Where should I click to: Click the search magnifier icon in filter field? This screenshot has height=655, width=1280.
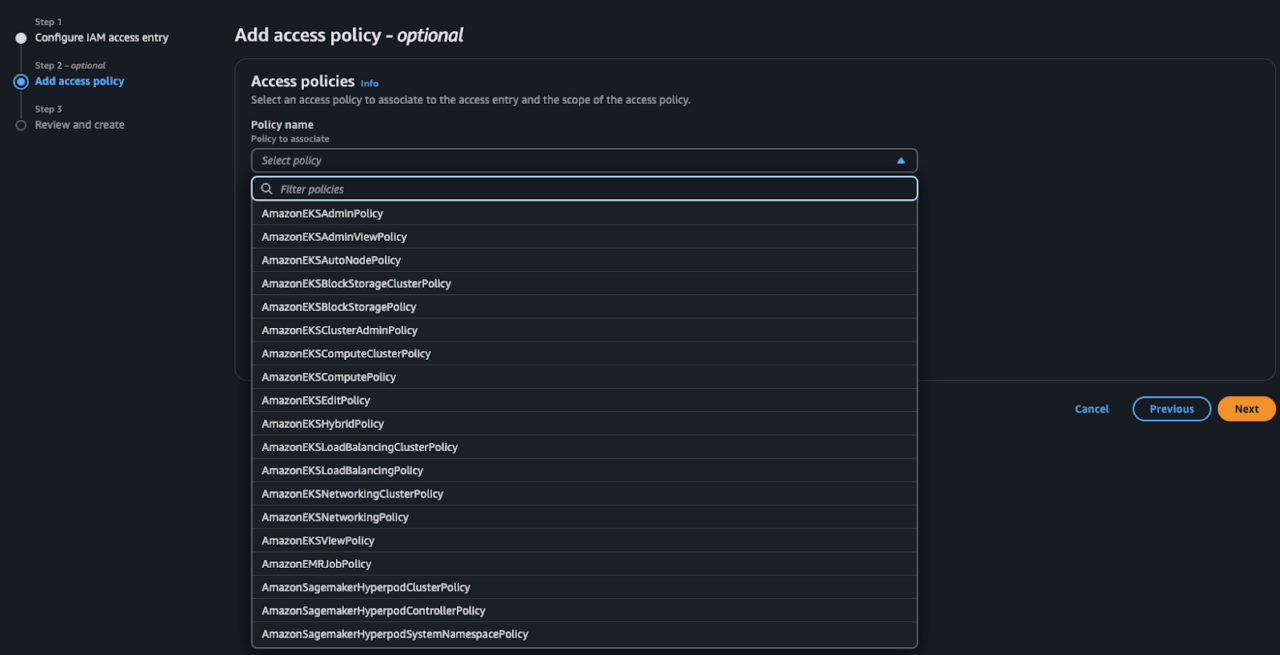266,188
